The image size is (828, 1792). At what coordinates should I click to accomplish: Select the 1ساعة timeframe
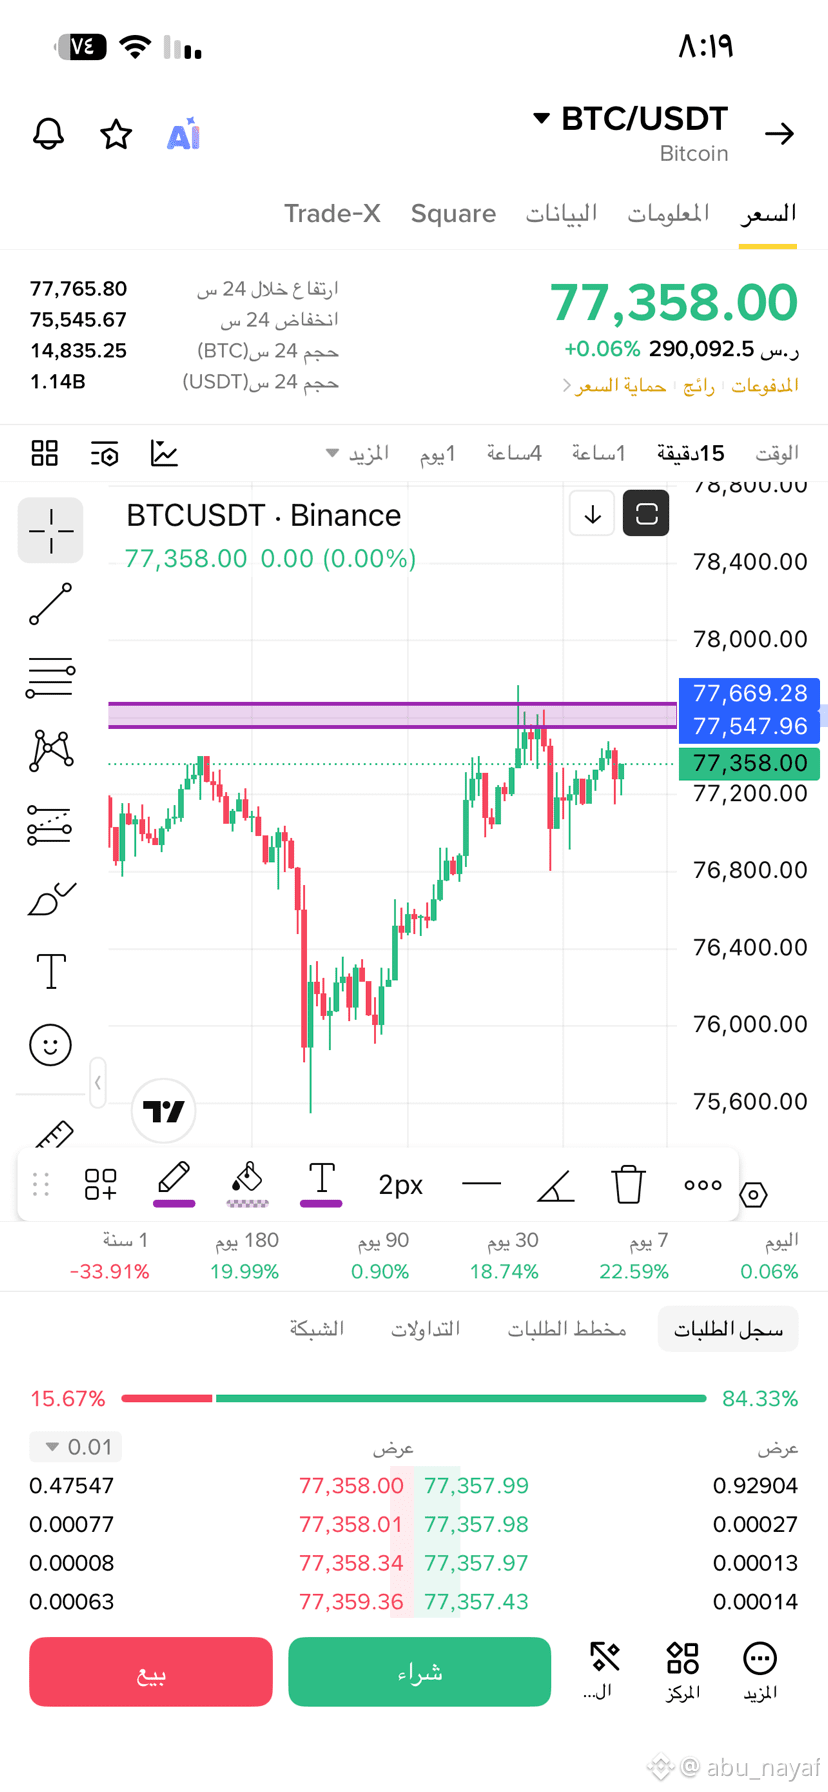pyautogui.click(x=599, y=454)
